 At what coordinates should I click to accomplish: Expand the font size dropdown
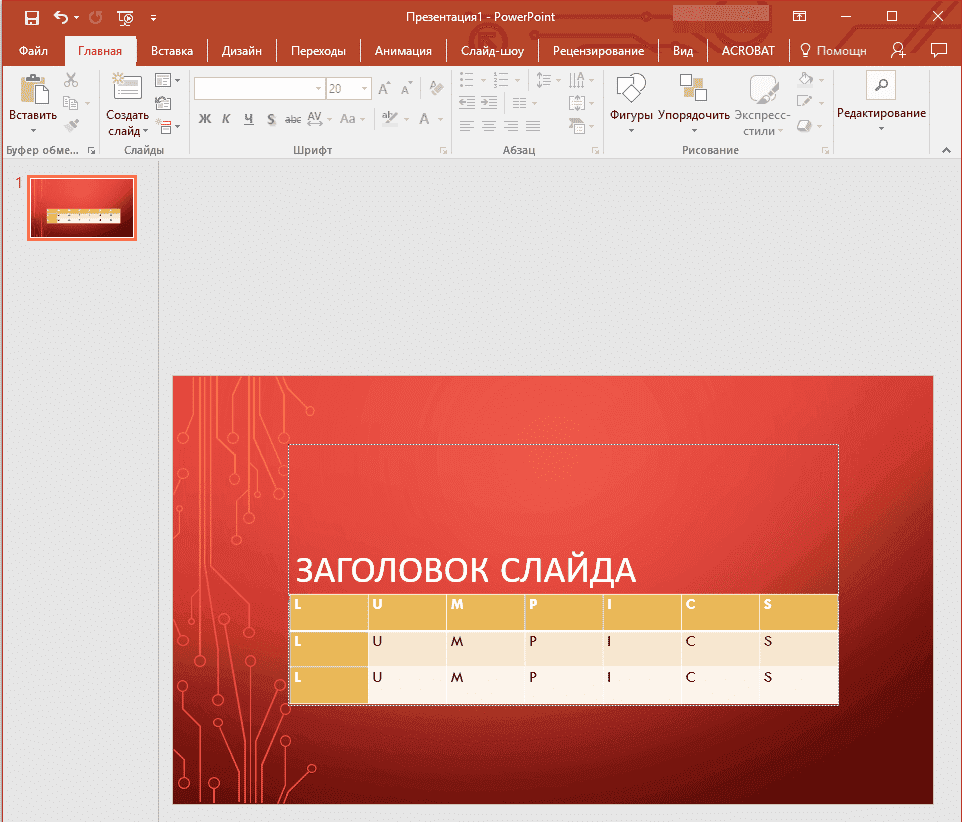coord(363,88)
